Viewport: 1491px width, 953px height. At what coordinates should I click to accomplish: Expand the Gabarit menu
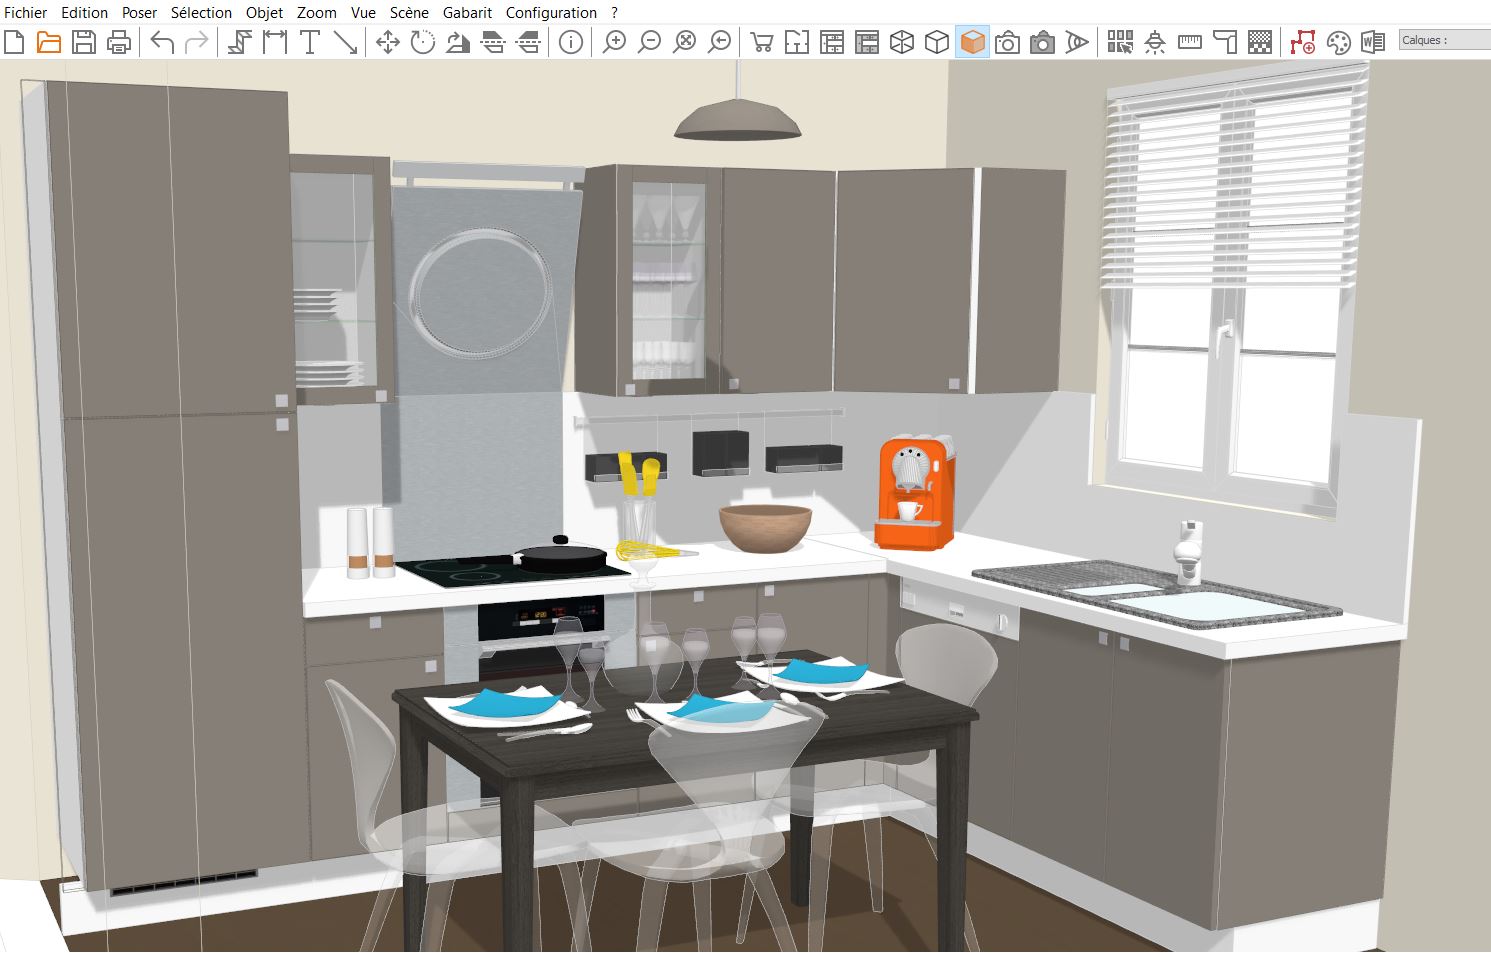click(467, 13)
